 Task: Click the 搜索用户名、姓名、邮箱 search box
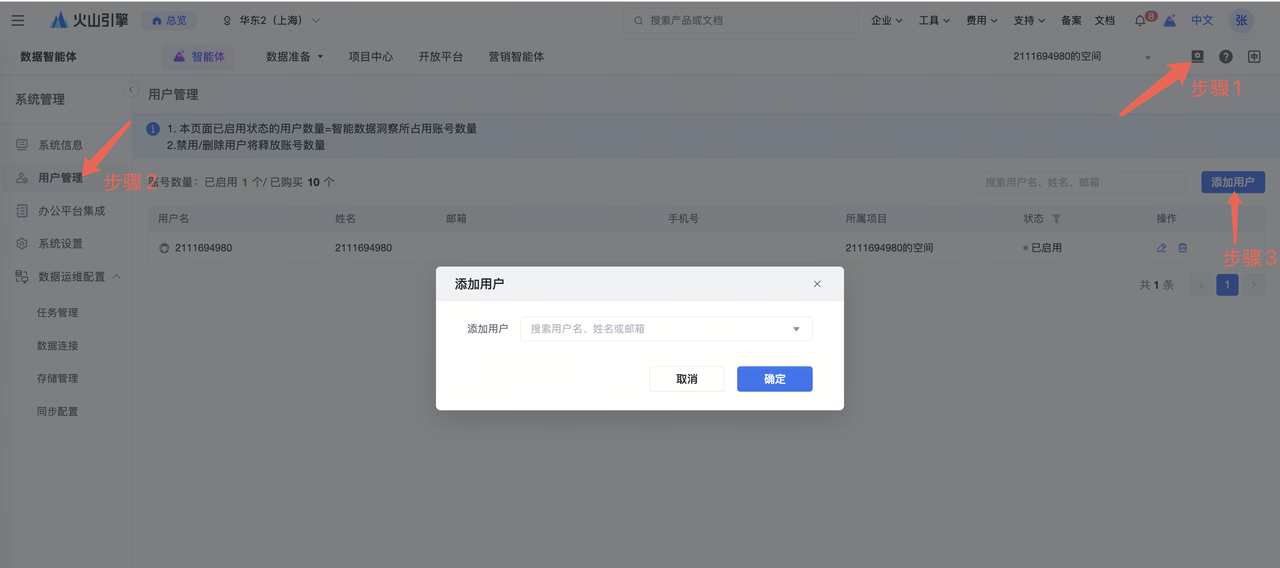(1081, 183)
